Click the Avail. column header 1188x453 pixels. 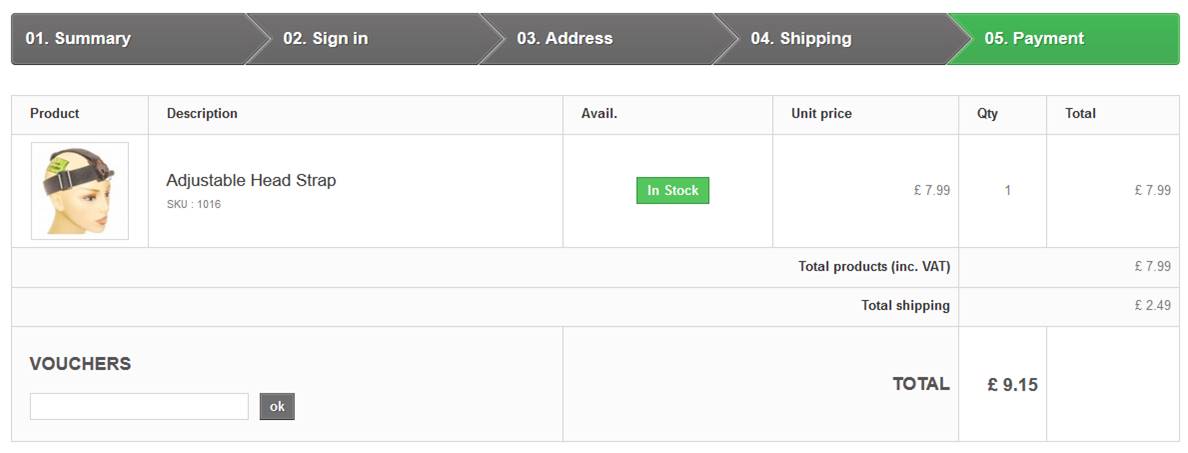tap(599, 114)
